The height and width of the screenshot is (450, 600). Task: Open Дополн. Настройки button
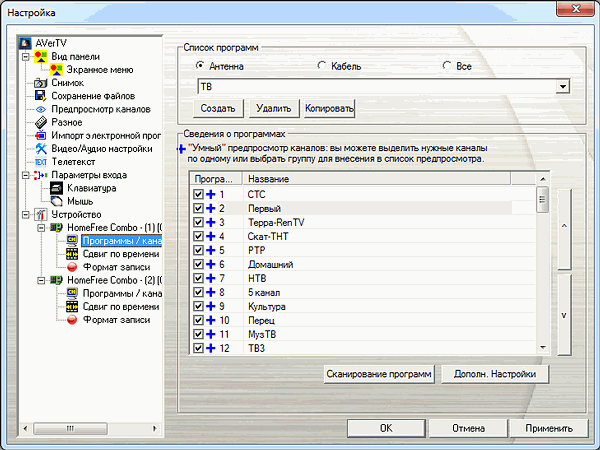click(x=495, y=374)
